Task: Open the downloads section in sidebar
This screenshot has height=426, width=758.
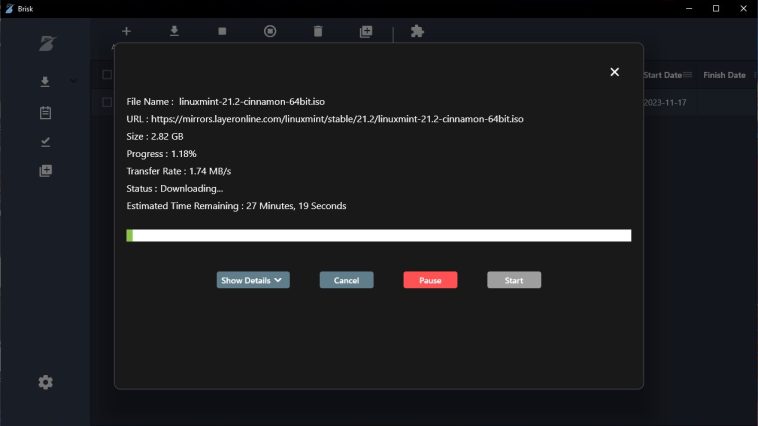Action: [x=45, y=82]
